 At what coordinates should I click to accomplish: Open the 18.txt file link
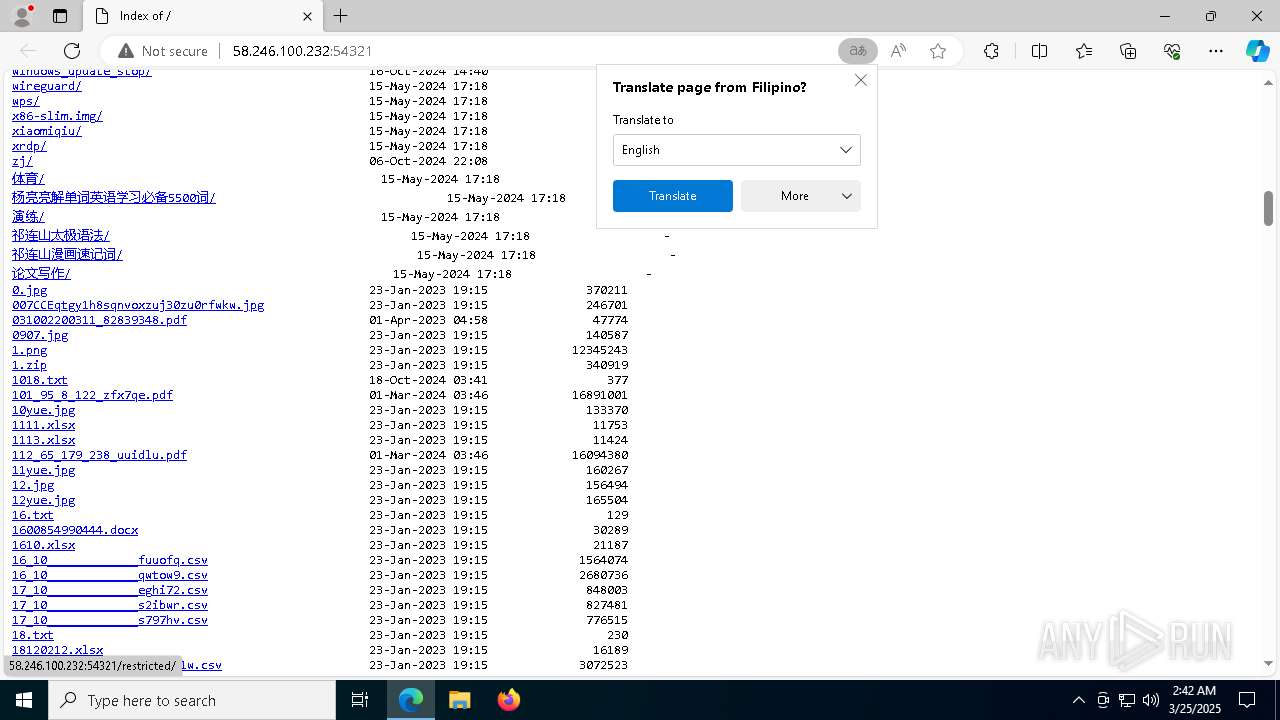click(33, 635)
